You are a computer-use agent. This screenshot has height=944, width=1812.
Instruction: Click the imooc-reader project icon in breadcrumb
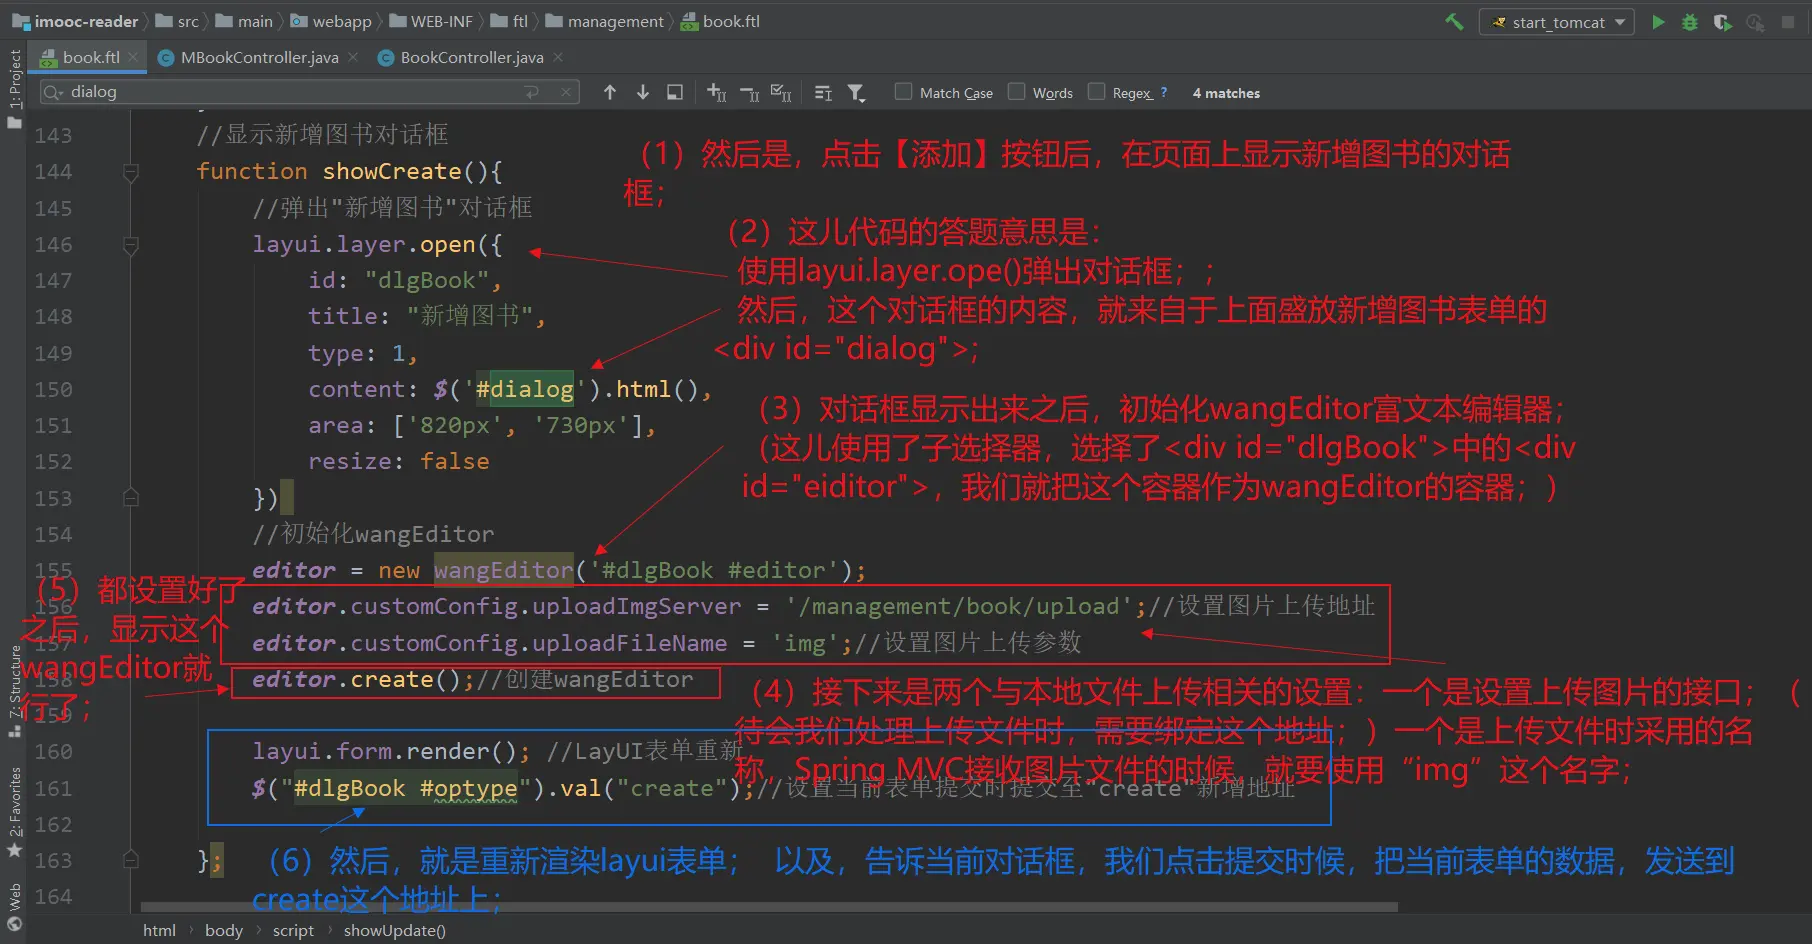pyautogui.click(x=20, y=21)
